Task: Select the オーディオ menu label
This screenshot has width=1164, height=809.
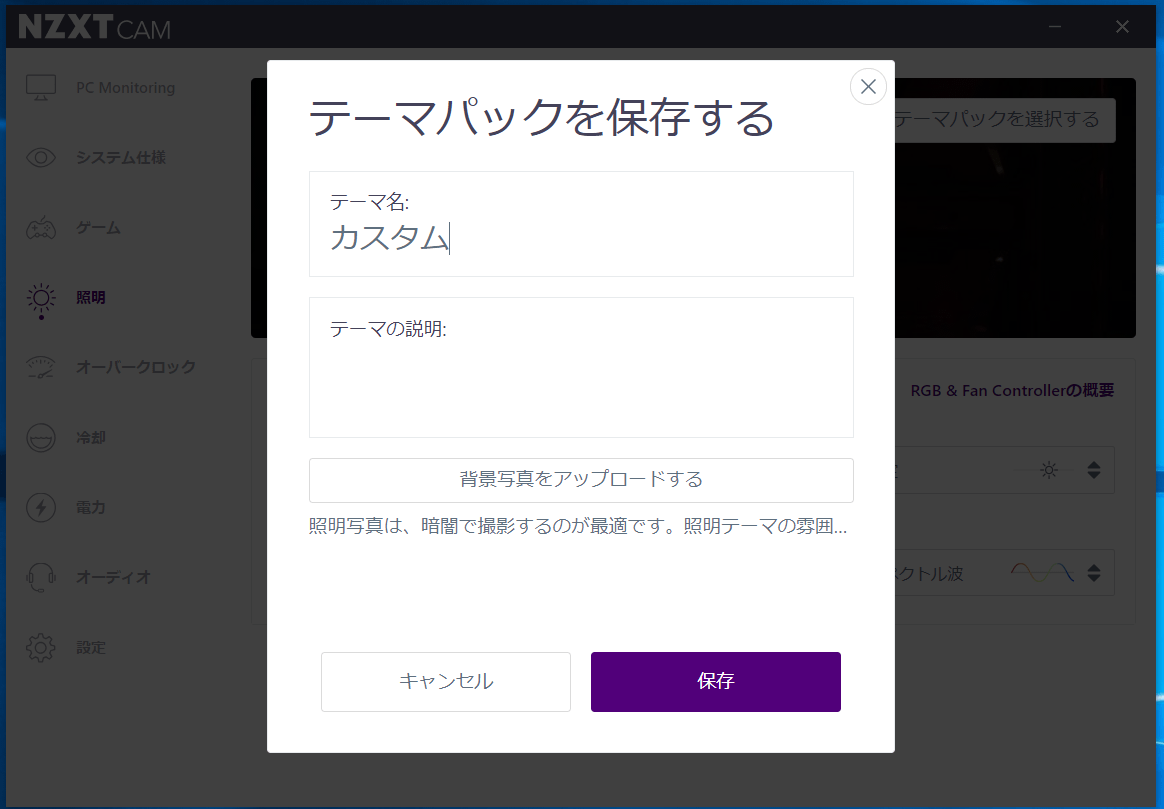Action: click(113, 577)
